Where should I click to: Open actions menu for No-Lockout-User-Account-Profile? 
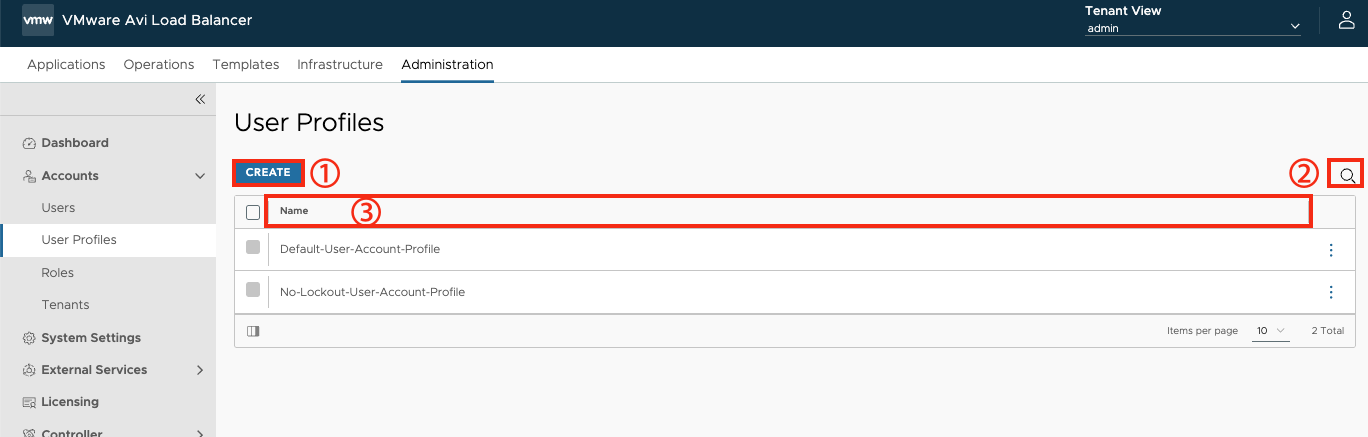1331,292
